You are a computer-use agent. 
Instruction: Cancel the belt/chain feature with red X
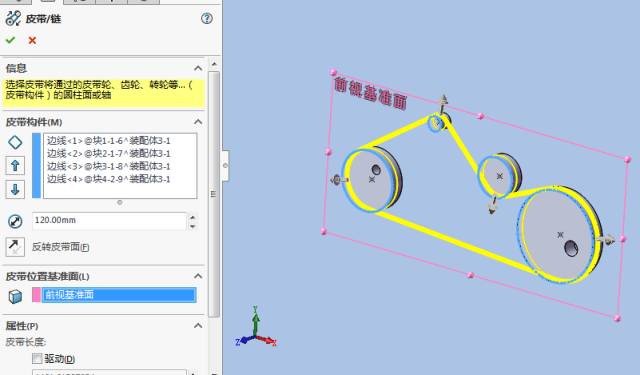[x=32, y=40]
